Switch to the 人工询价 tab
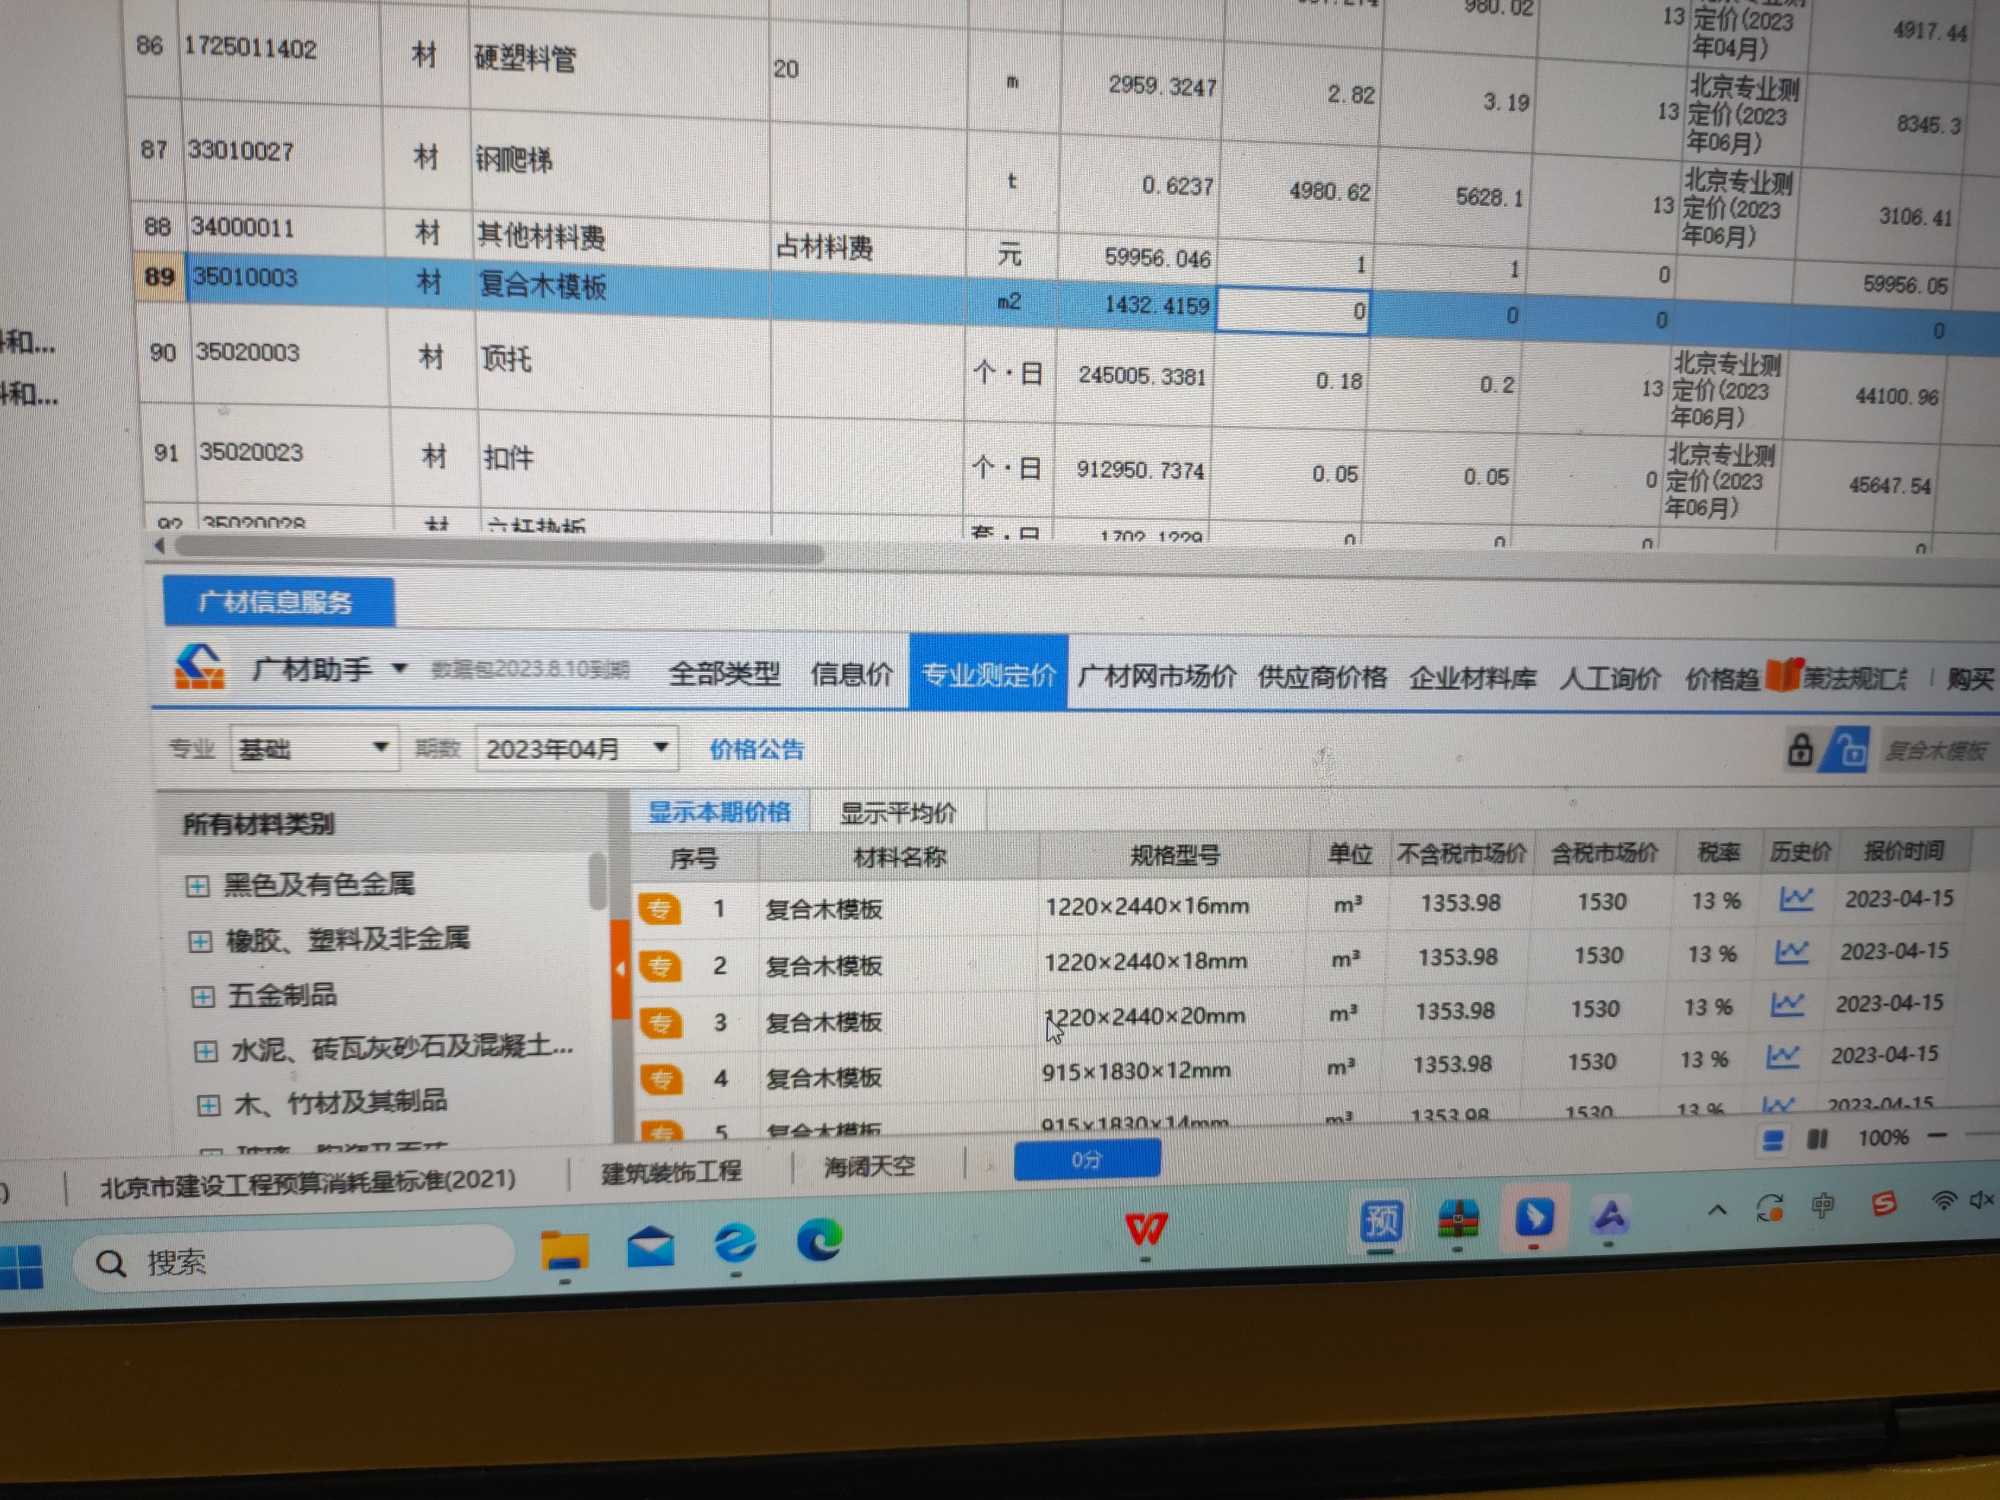The height and width of the screenshot is (1500, 2000). 1610,679
